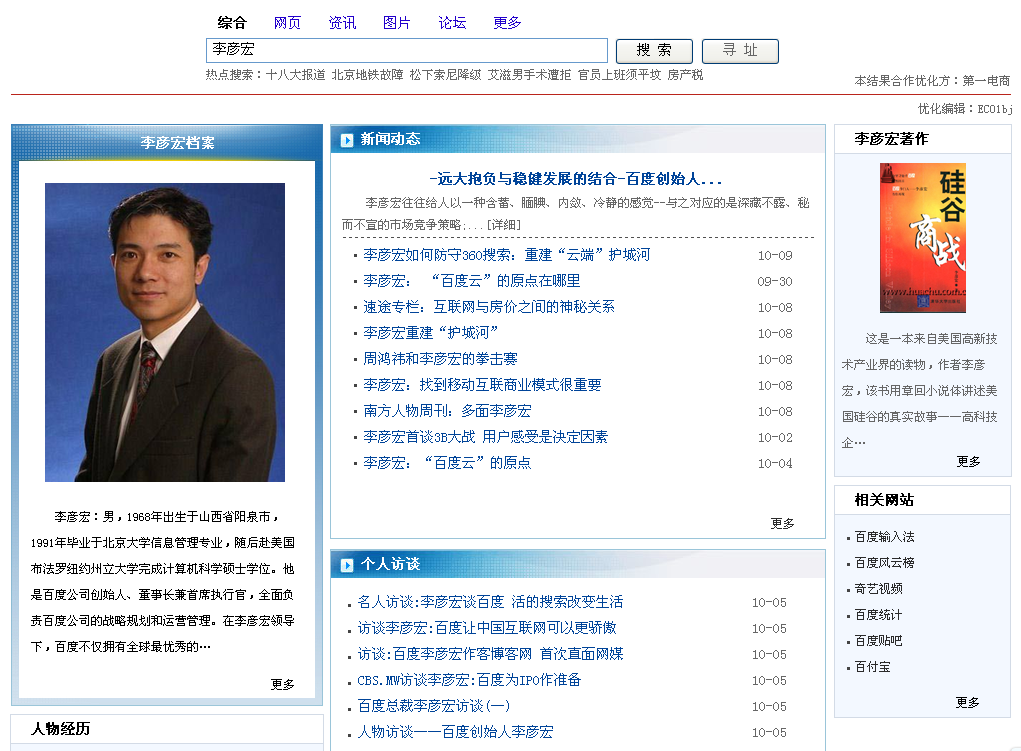Click the 详细 link after the news summary
1021x751 pixels.
click(x=503, y=224)
